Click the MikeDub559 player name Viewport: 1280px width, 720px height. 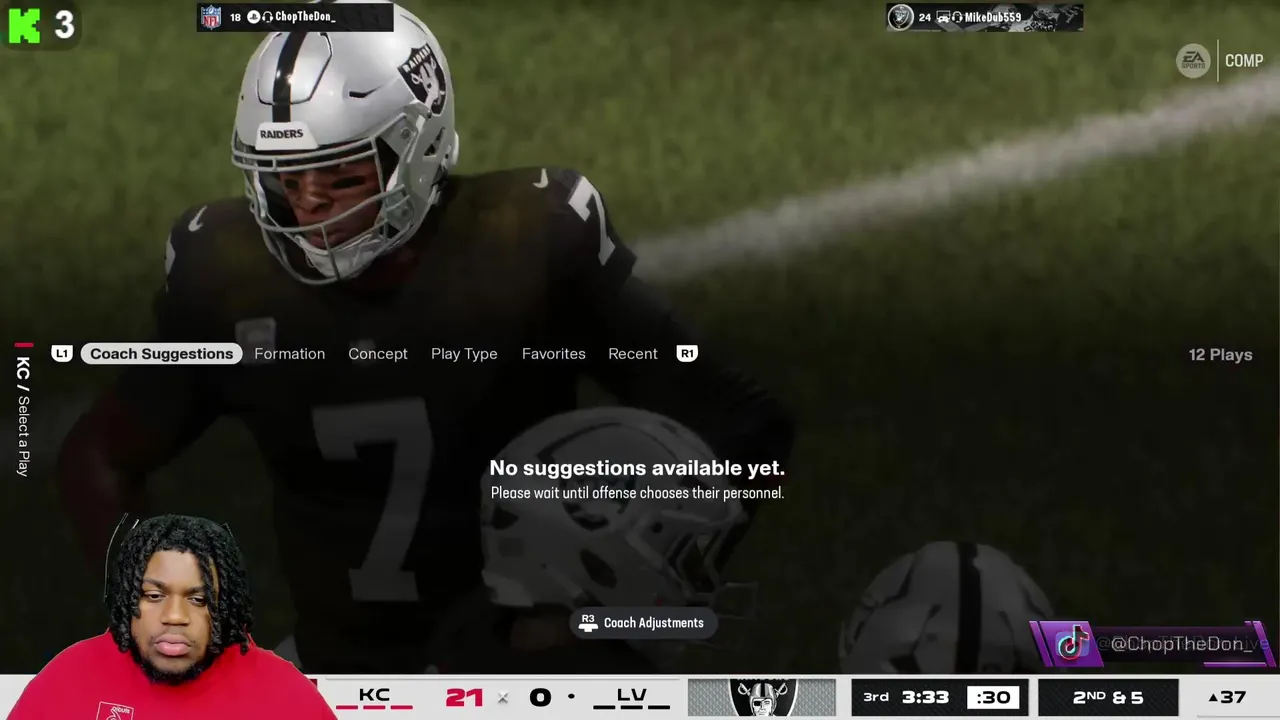coord(993,17)
